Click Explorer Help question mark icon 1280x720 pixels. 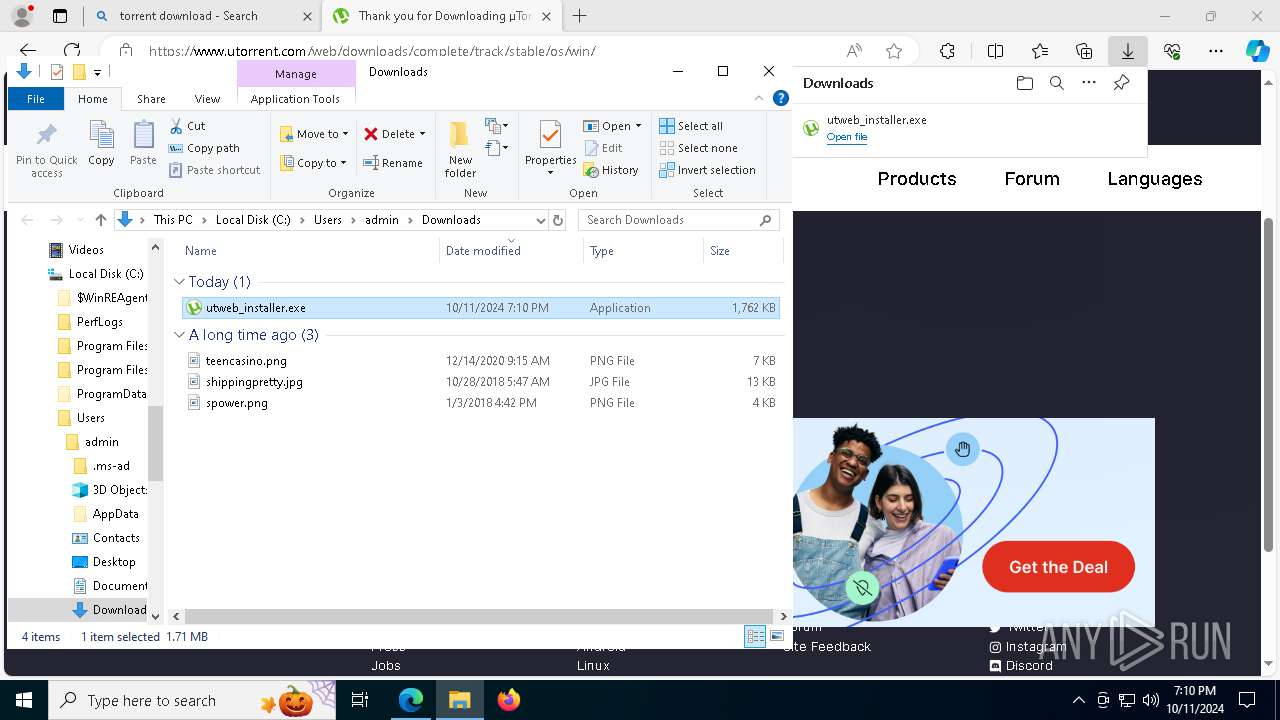(781, 98)
